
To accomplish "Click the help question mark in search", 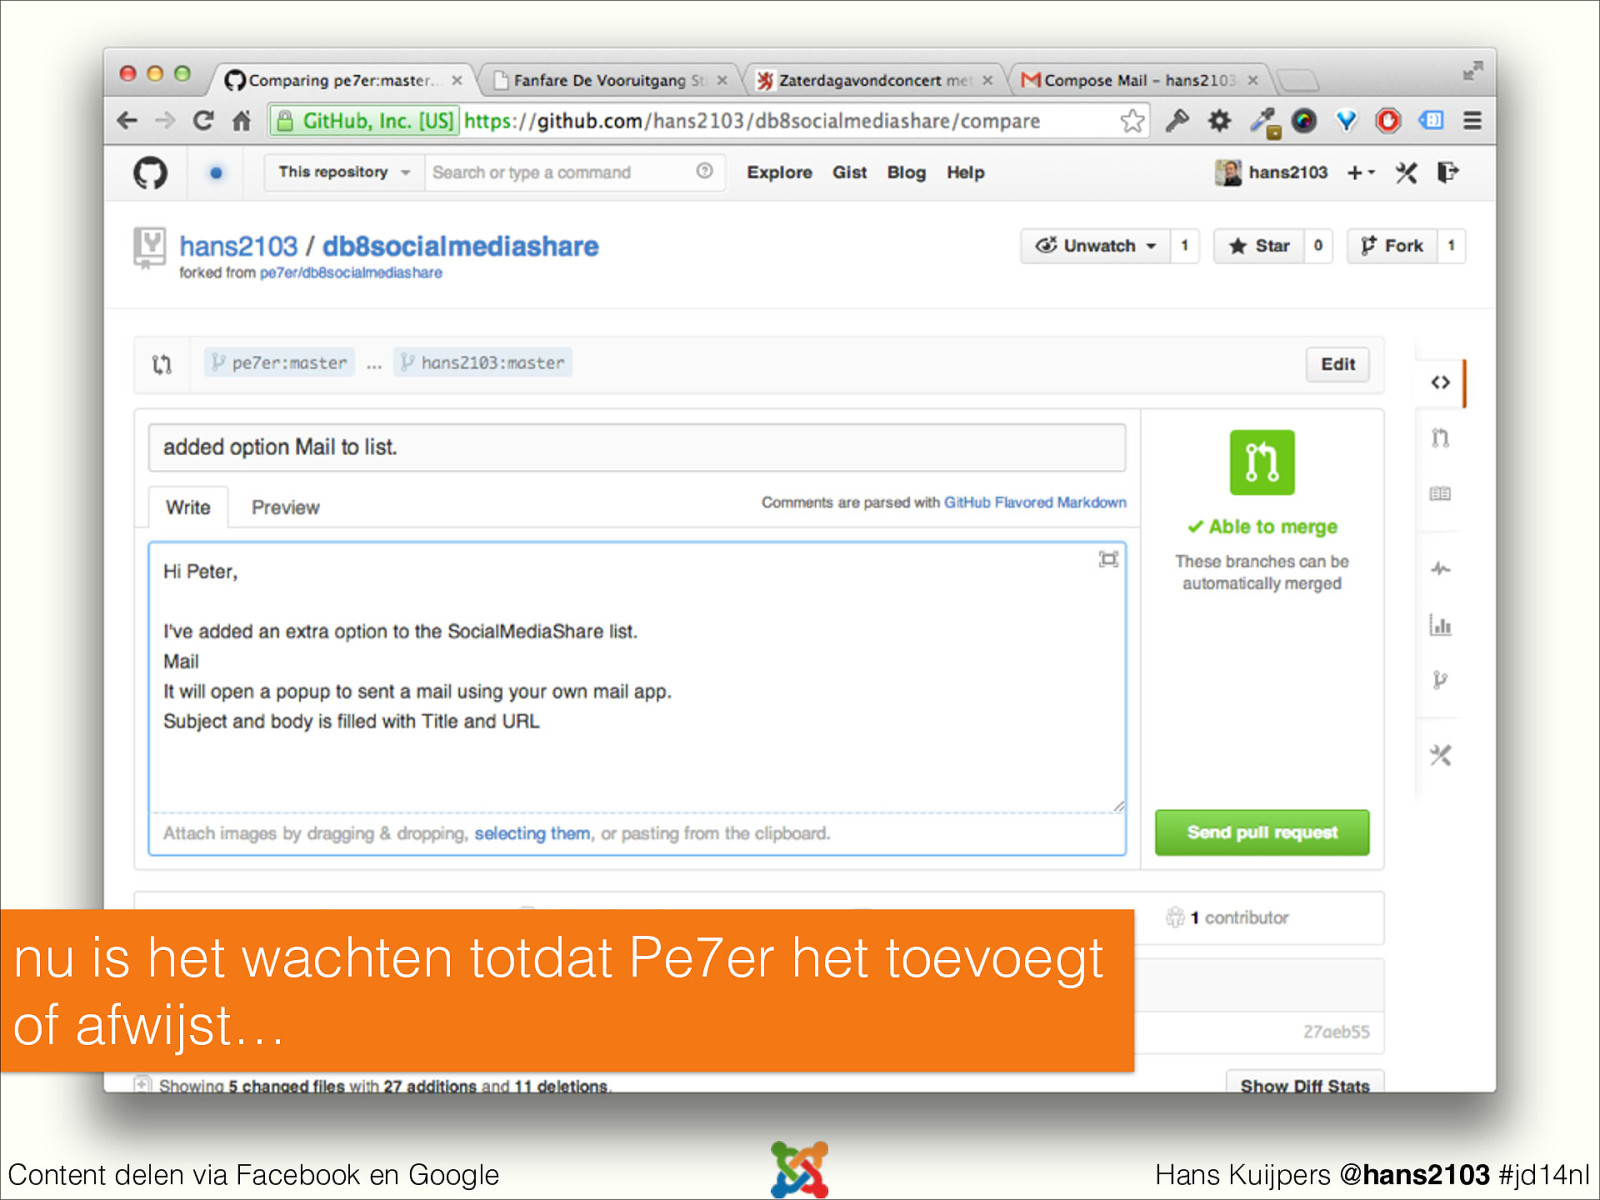I will pyautogui.click(x=705, y=171).
